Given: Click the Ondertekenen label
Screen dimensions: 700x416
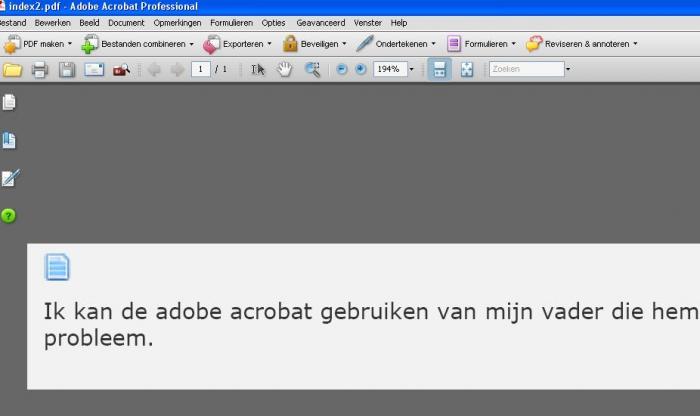Looking at the screenshot, I should (401, 44).
